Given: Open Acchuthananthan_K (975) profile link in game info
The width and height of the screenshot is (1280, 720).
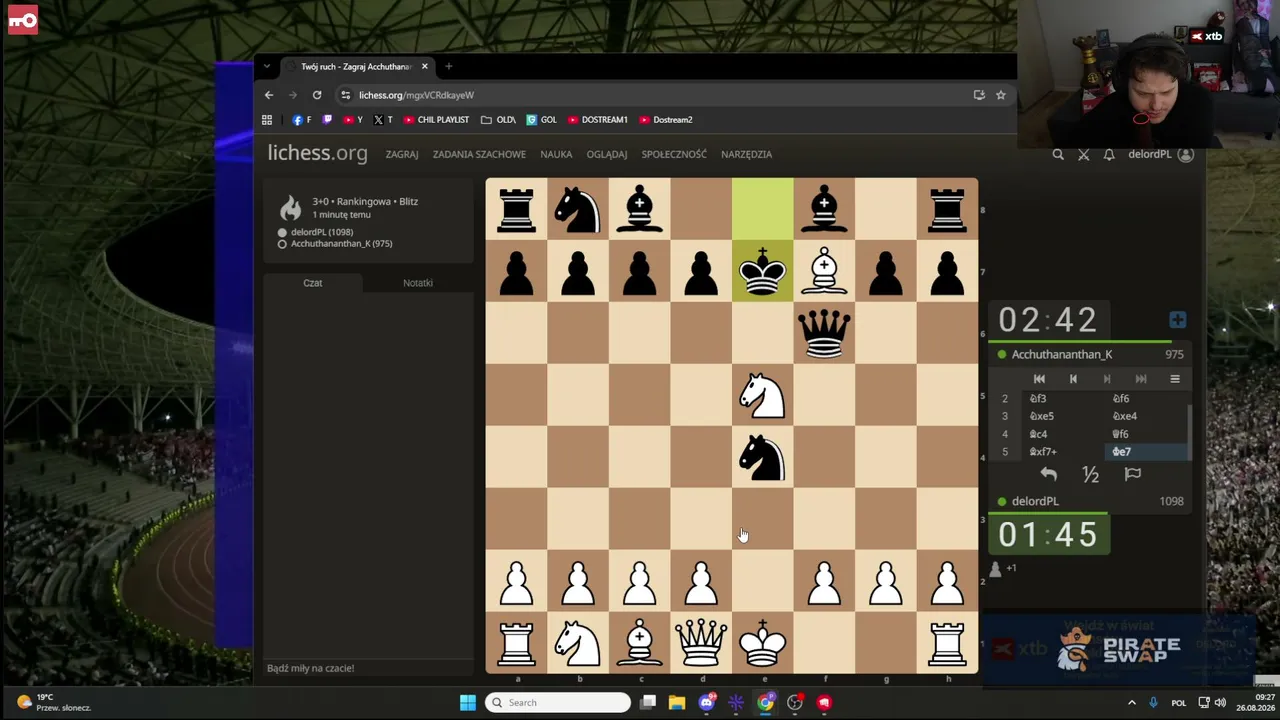Looking at the screenshot, I should 341,244.
